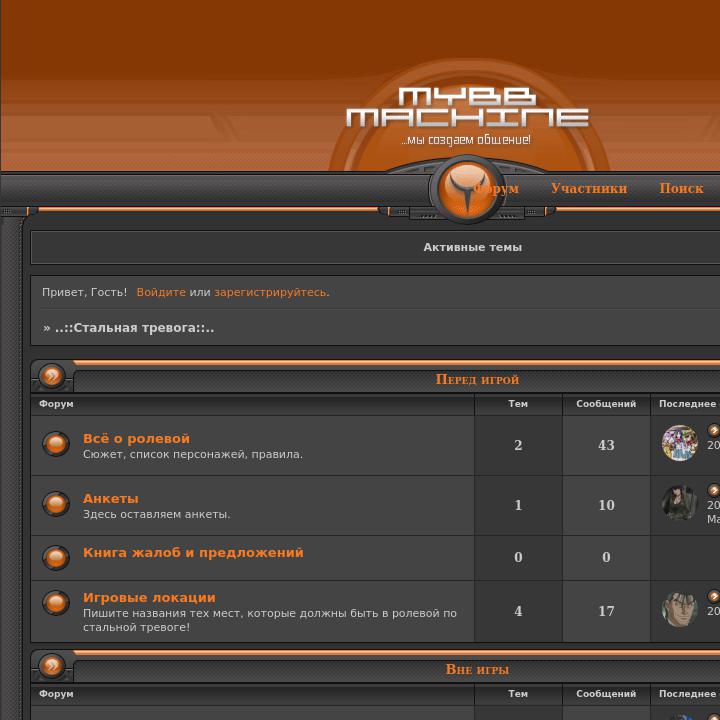720x720 pixels.
Task: Click last-poster avatar in Анкеты row
Action: (680, 503)
